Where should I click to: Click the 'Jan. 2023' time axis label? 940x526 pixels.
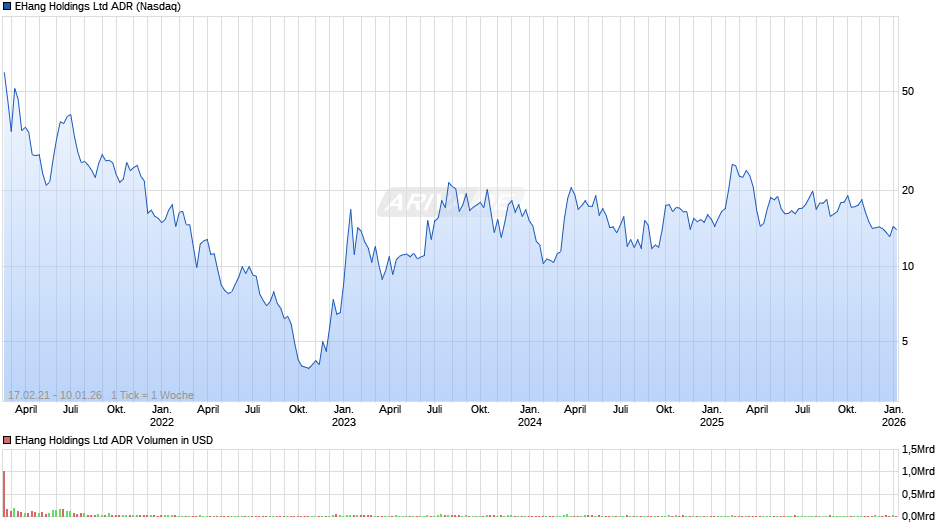pyautogui.click(x=344, y=416)
